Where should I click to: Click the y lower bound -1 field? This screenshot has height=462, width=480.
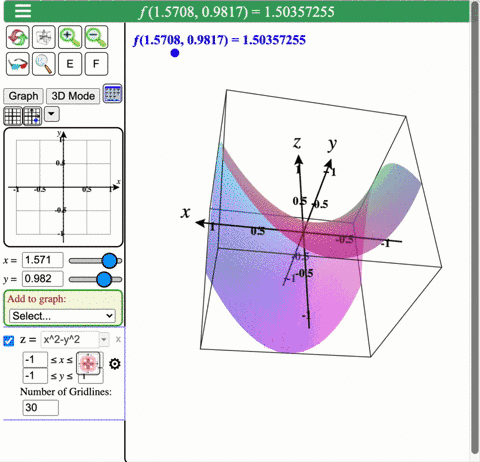pyautogui.click(x=35, y=376)
